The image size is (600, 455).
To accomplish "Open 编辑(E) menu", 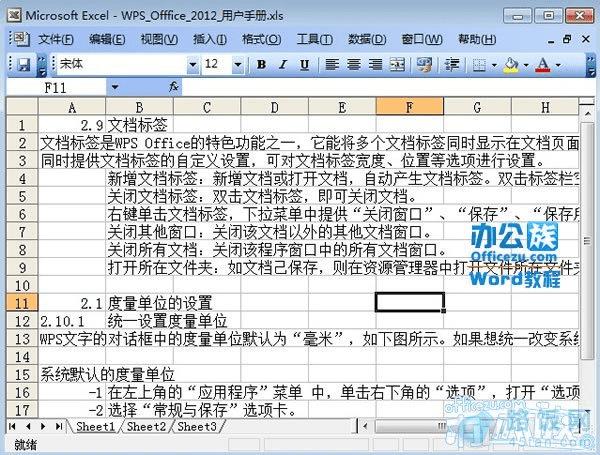I will pos(107,39).
